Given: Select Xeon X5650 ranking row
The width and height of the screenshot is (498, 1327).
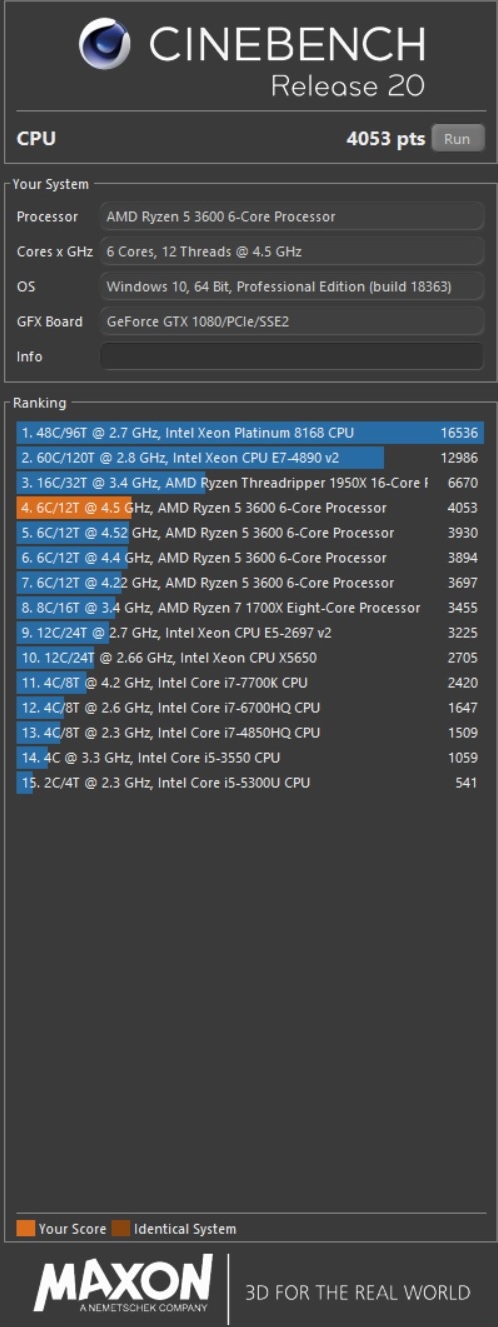Looking at the screenshot, I should pos(250,658).
